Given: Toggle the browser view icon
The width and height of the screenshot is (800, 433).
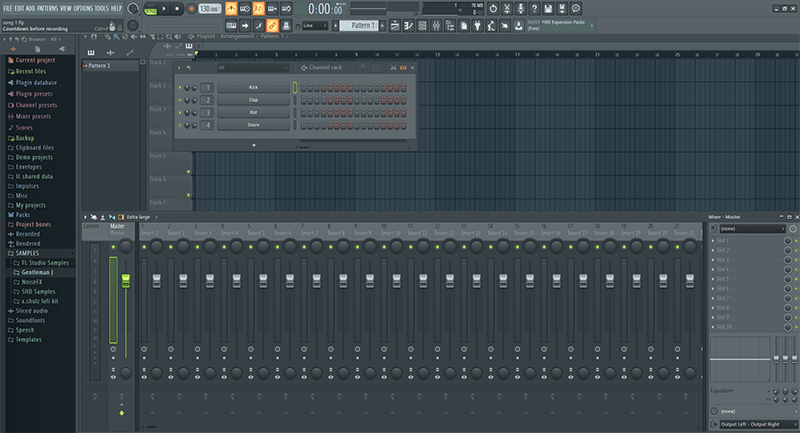Looking at the screenshot, I should pos(450,26).
